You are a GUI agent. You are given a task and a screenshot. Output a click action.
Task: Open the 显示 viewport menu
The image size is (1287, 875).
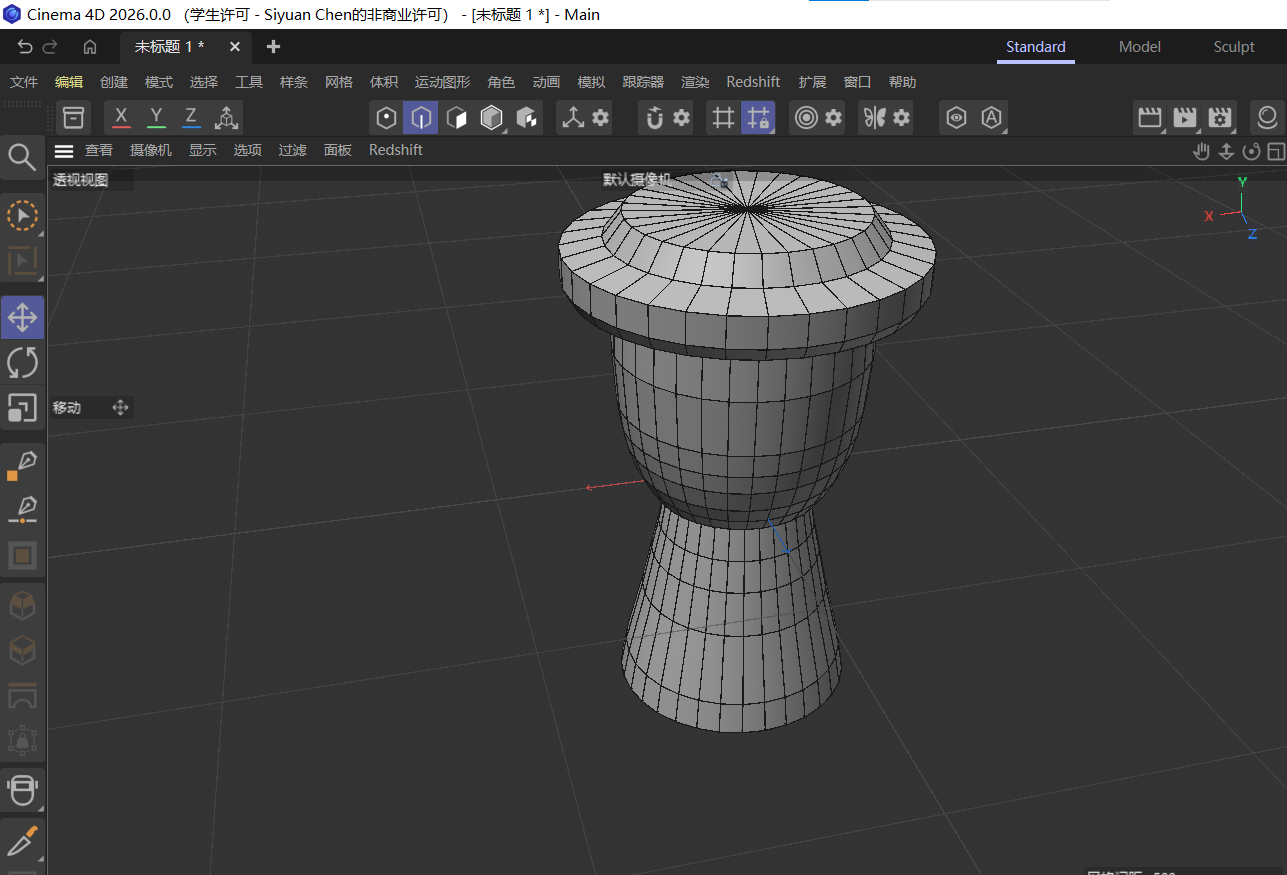(202, 150)
